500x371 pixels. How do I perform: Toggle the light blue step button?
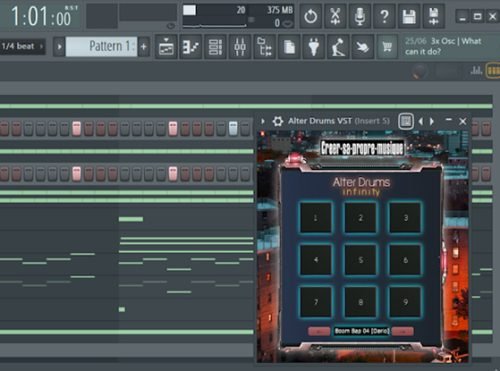[233, 129]
